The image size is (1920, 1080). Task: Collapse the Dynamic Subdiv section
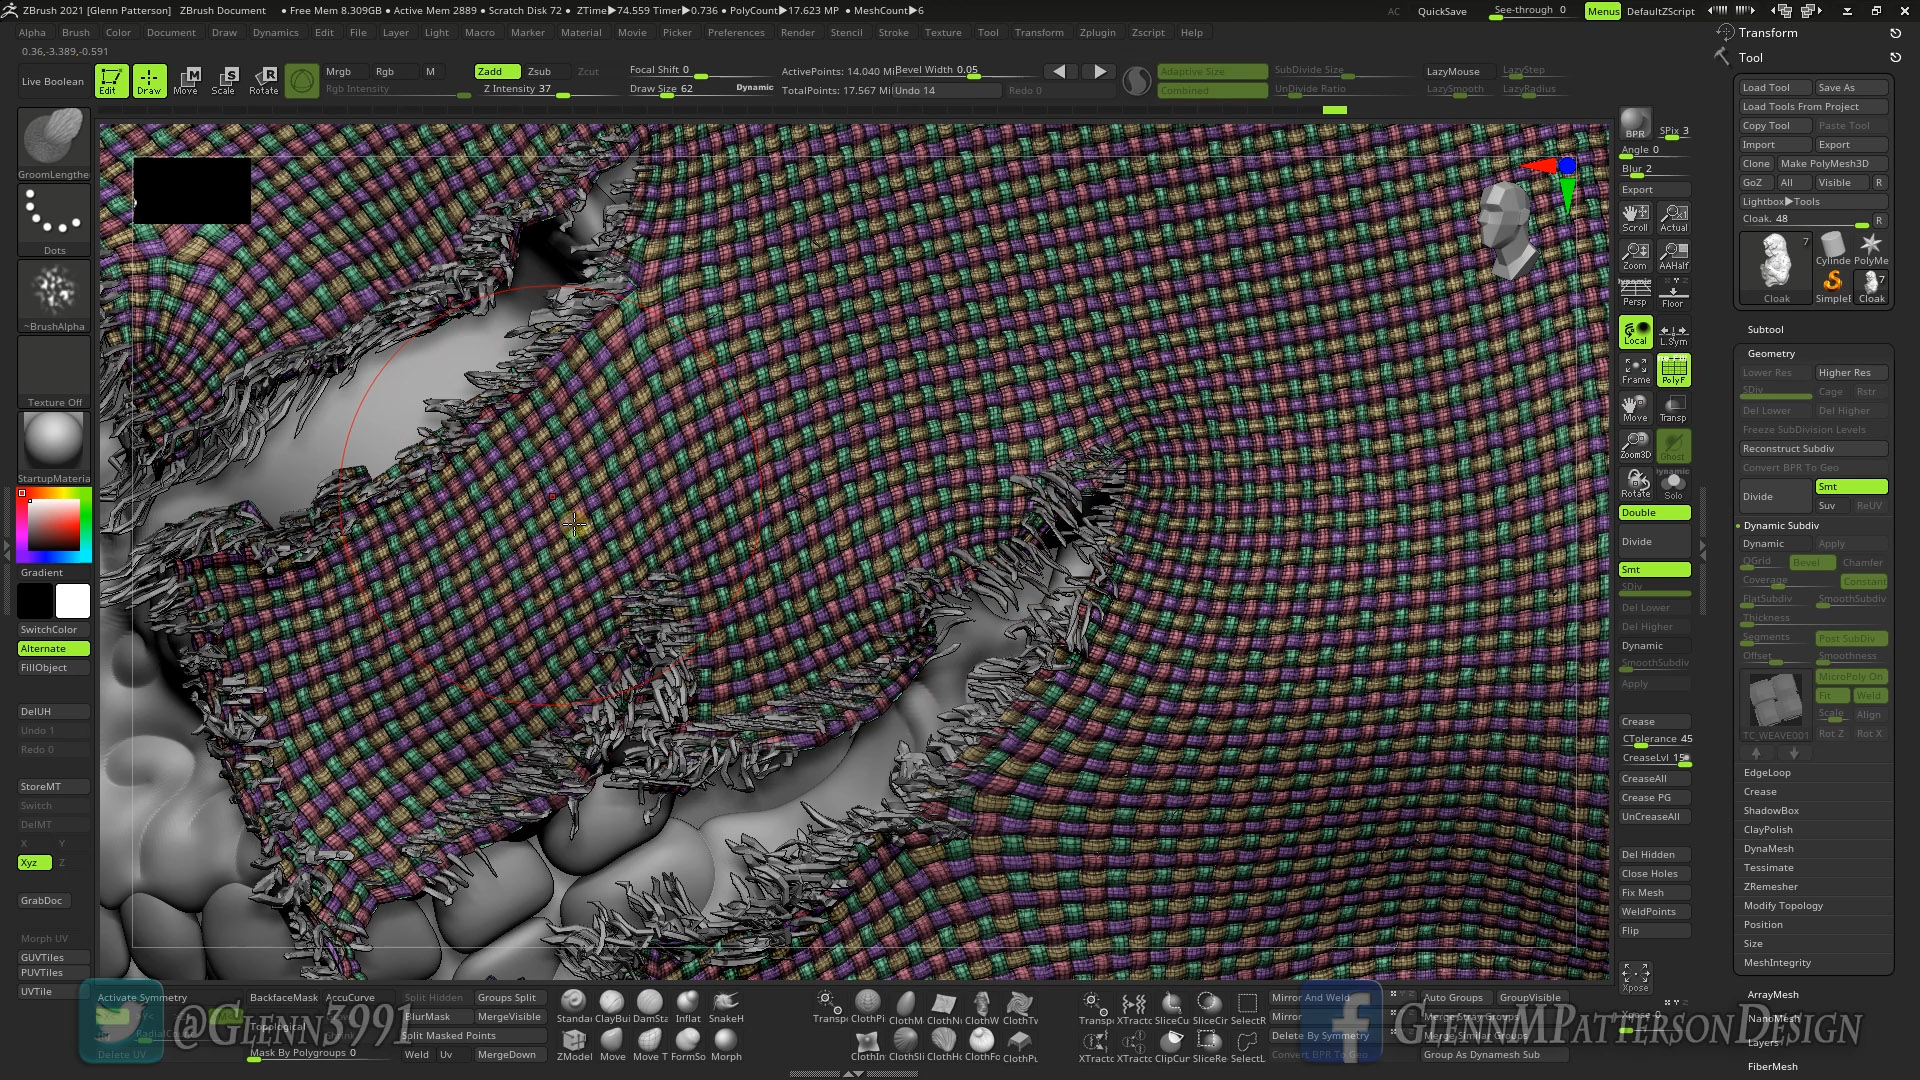1781,526
